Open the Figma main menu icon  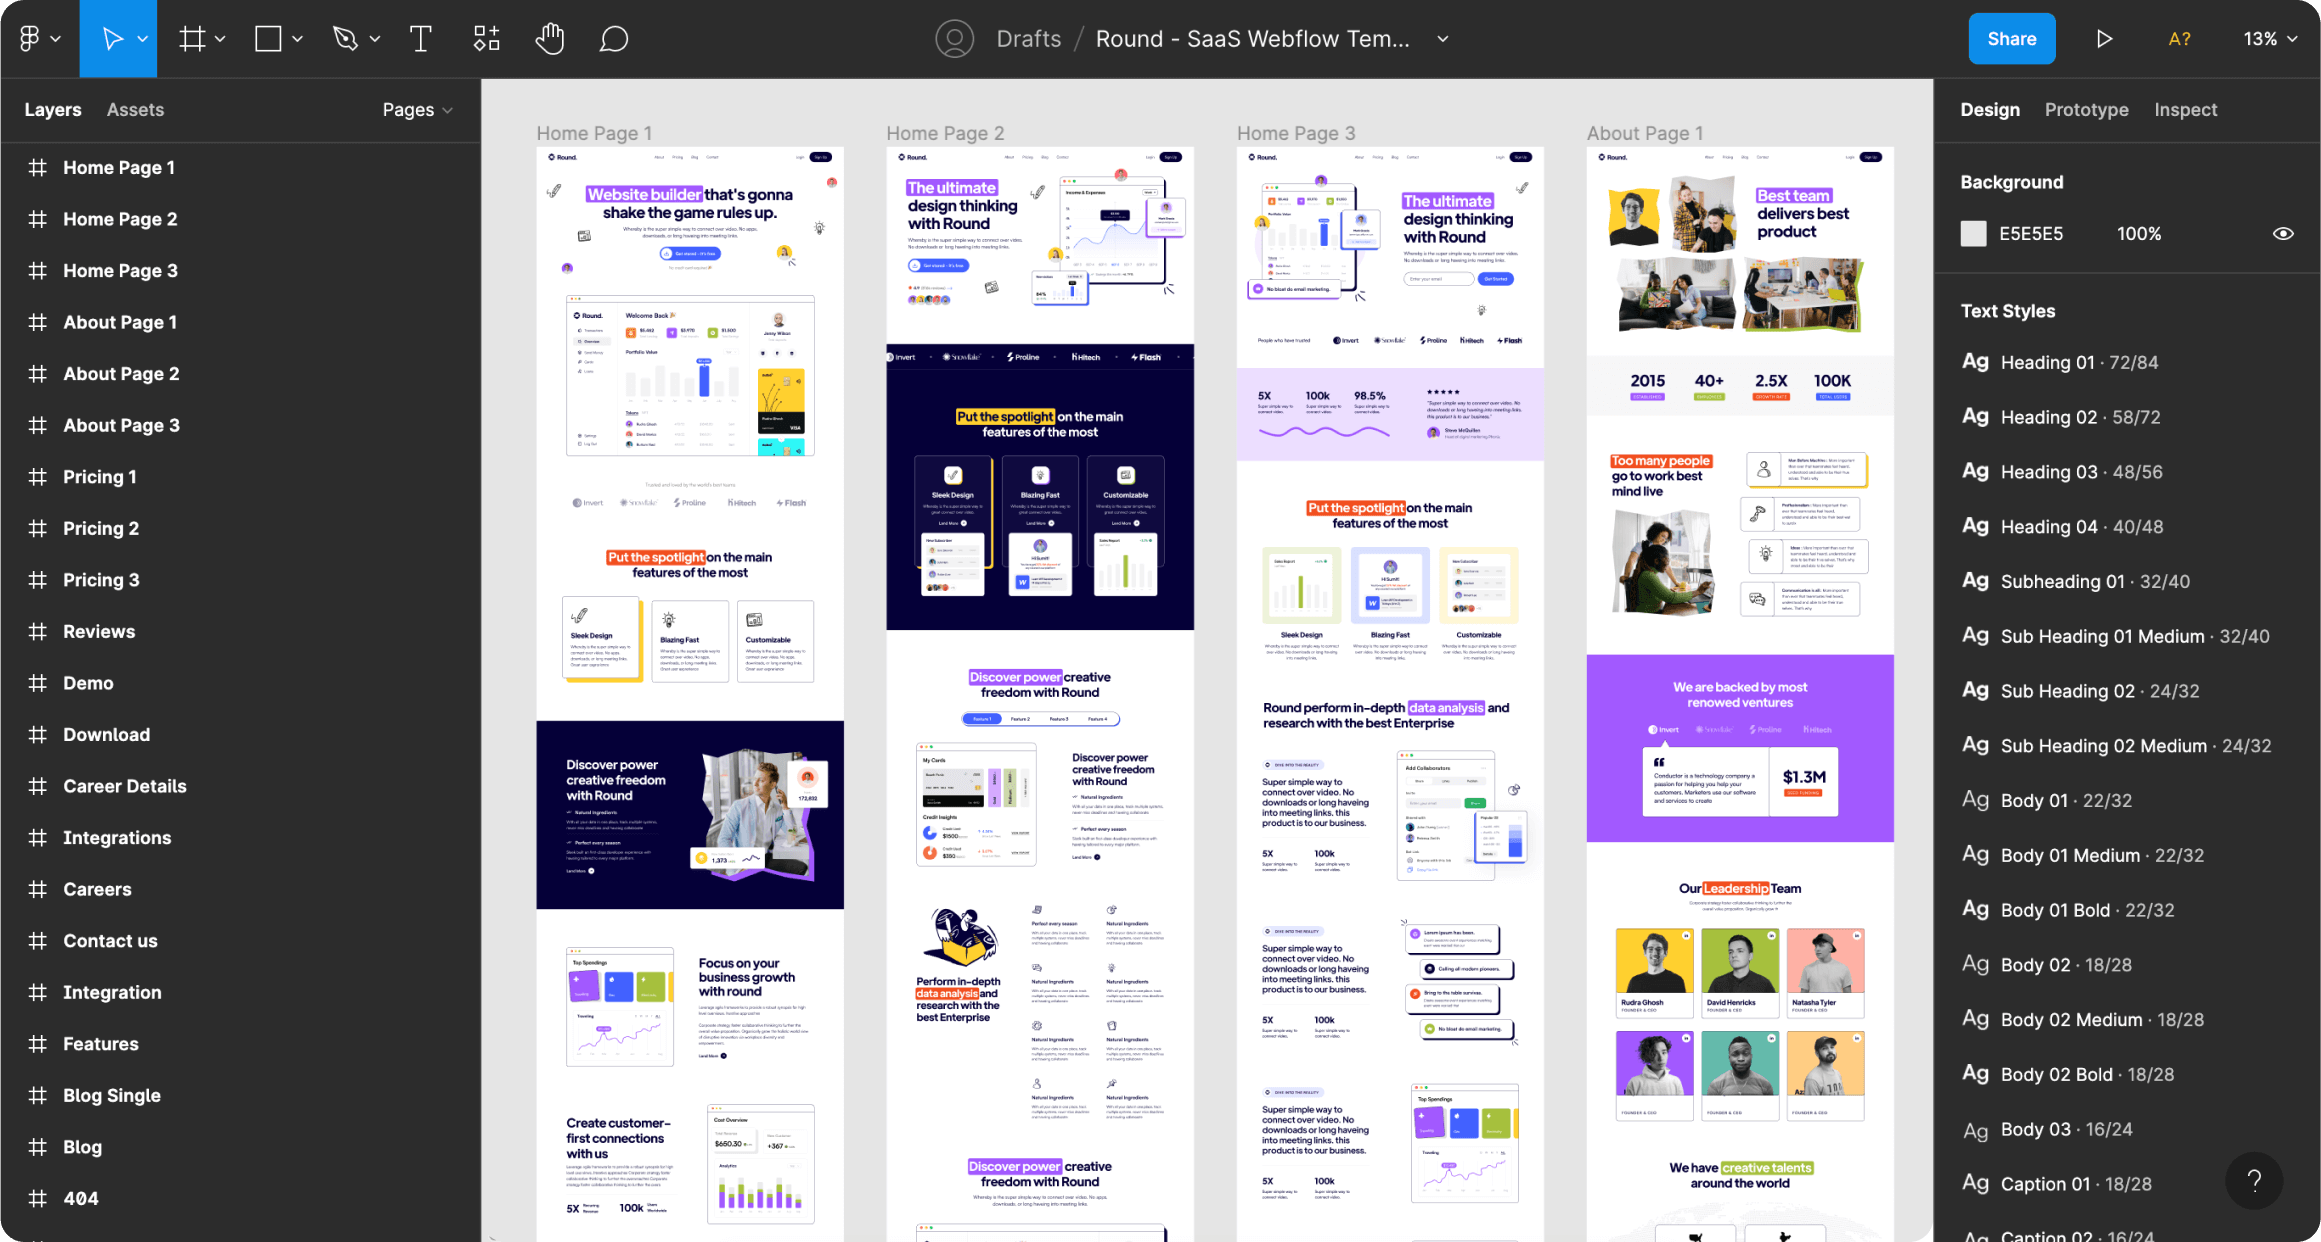(x=30, y=39)
